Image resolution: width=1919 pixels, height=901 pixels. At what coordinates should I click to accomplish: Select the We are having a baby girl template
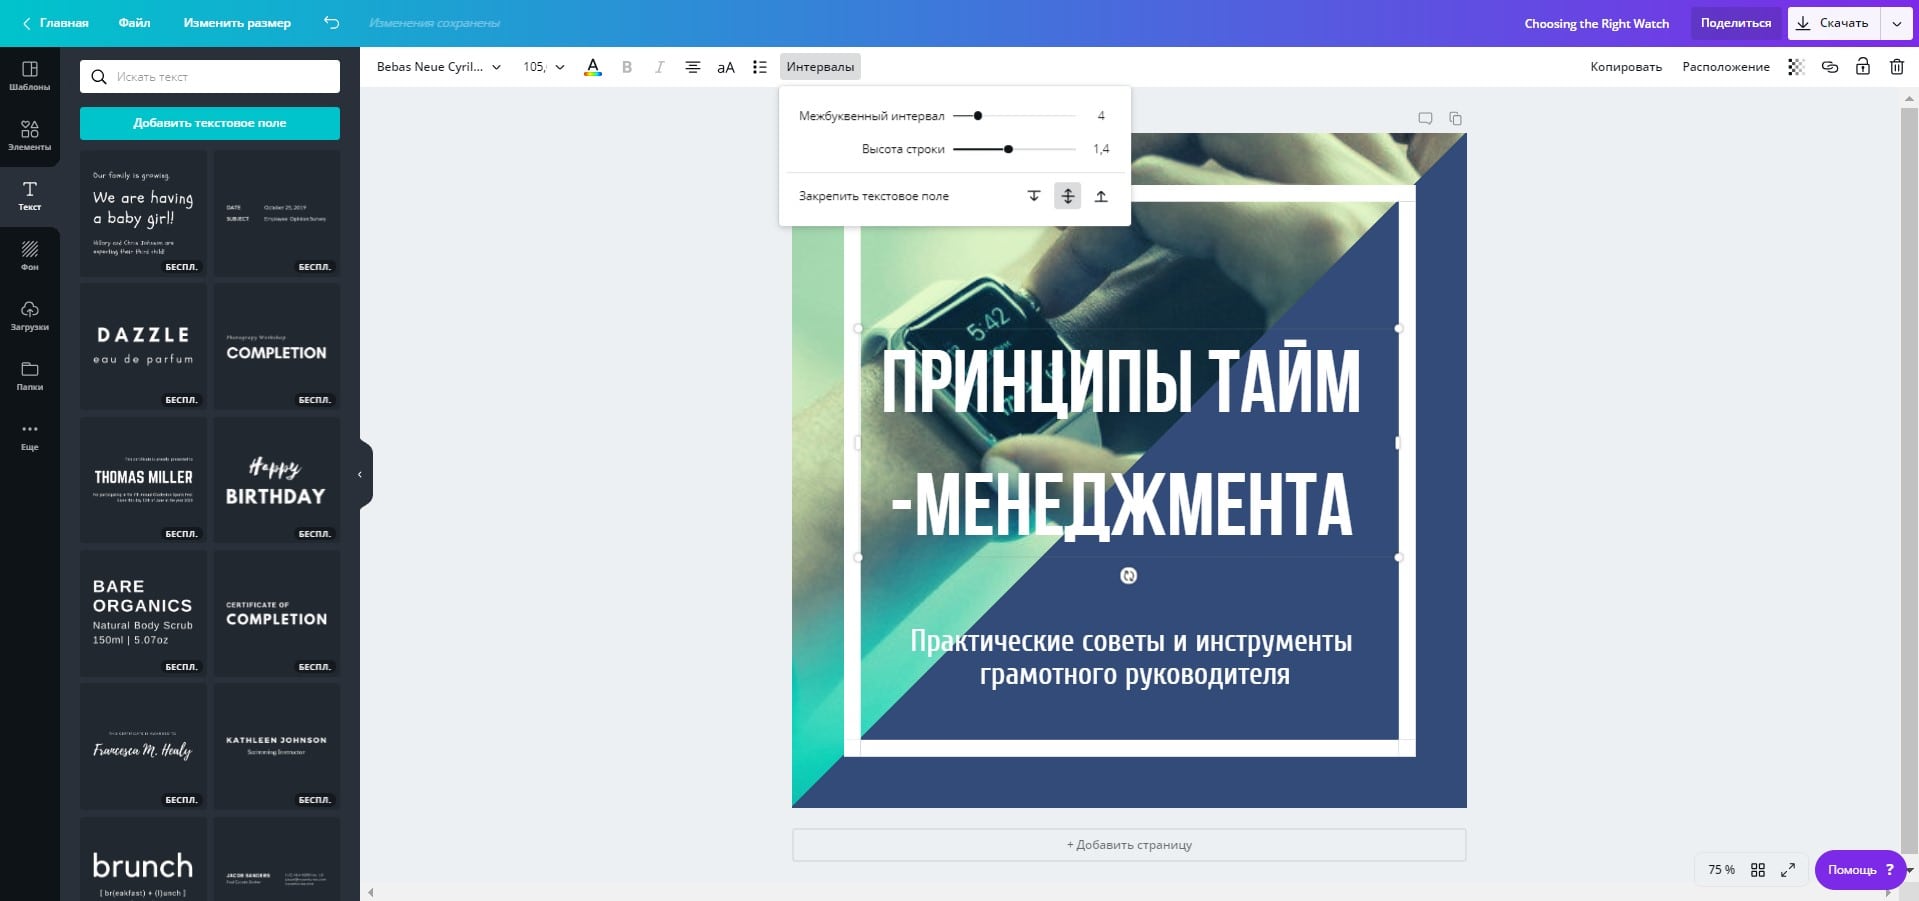(143, 213)
